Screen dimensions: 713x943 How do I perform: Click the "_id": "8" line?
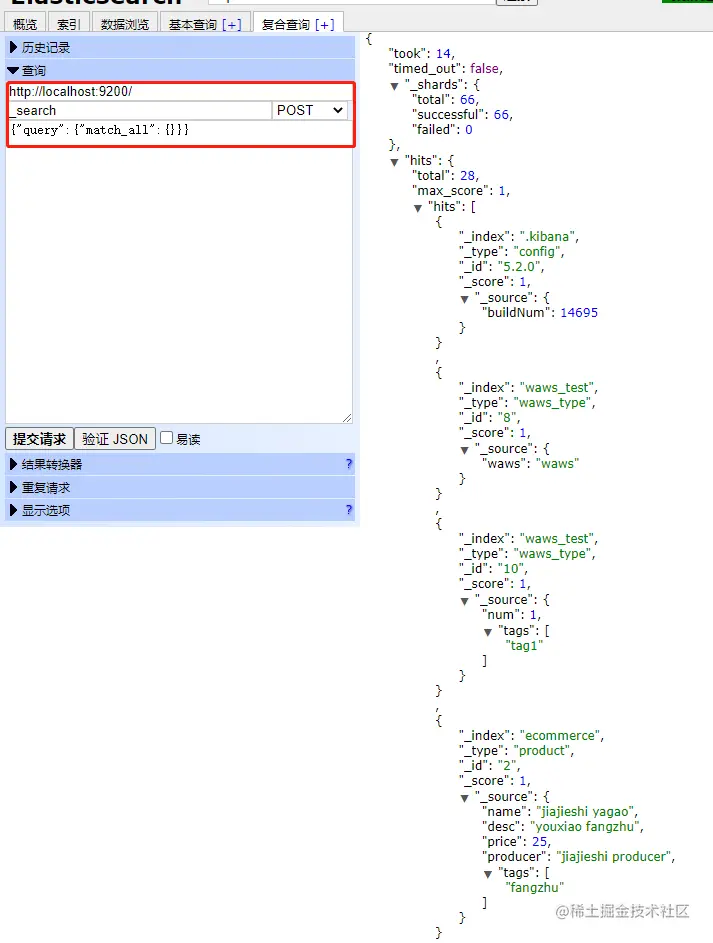tap(490, 417)
